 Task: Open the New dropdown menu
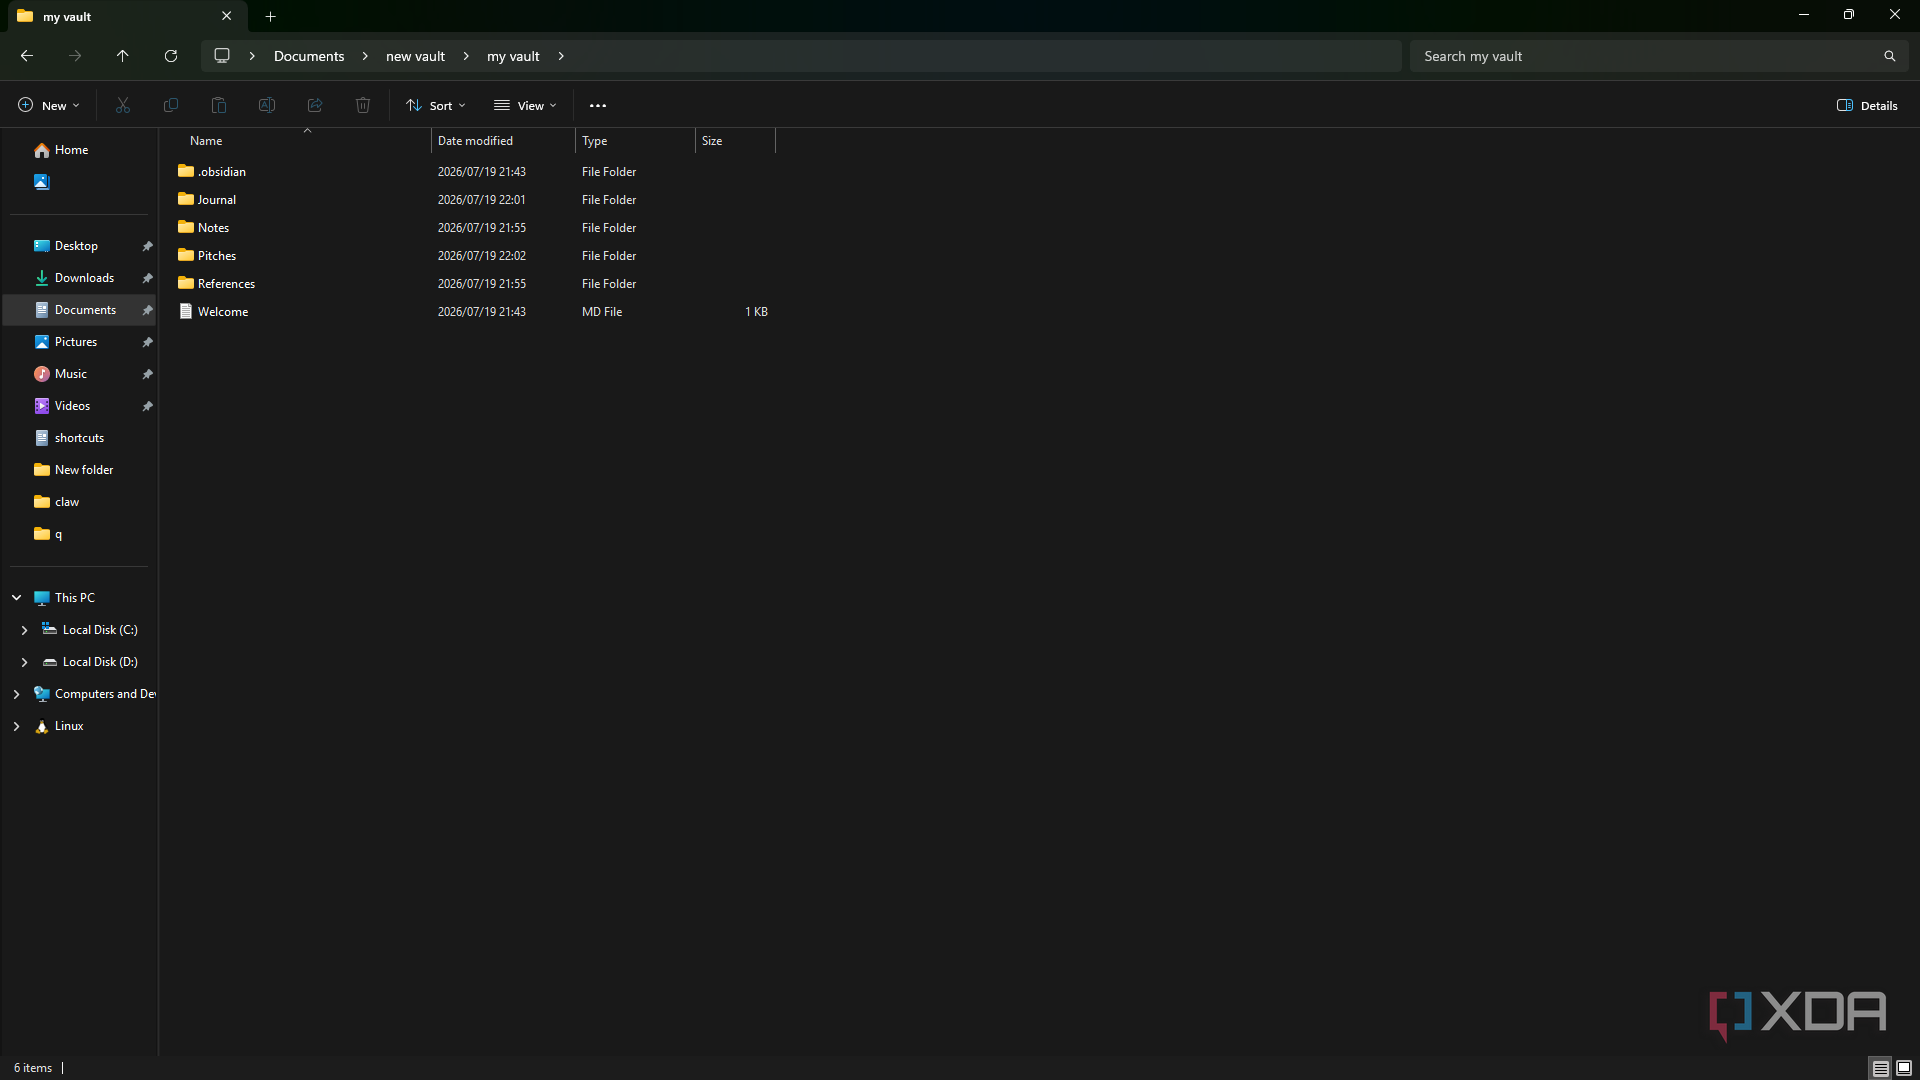[48, 105]
